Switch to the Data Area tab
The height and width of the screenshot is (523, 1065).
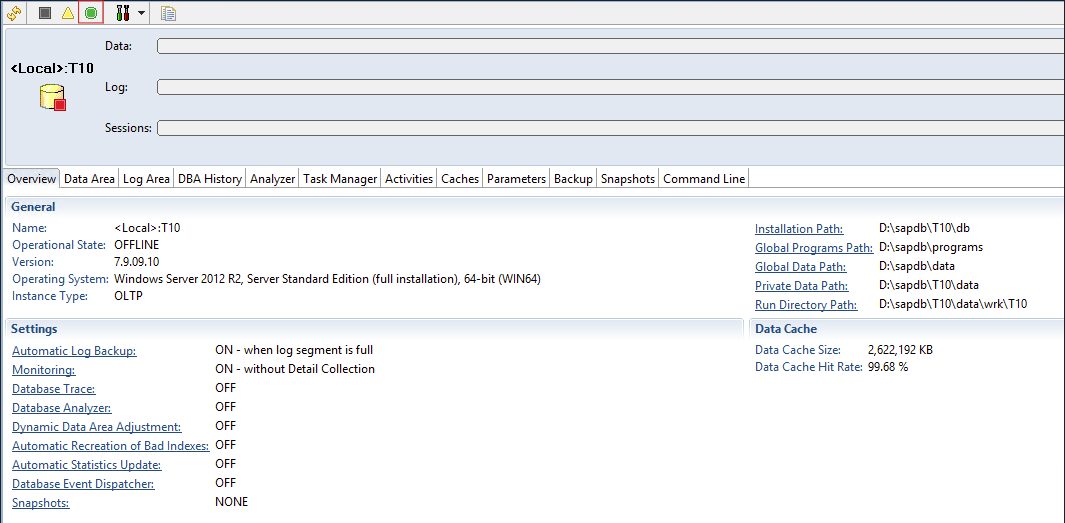89,179
